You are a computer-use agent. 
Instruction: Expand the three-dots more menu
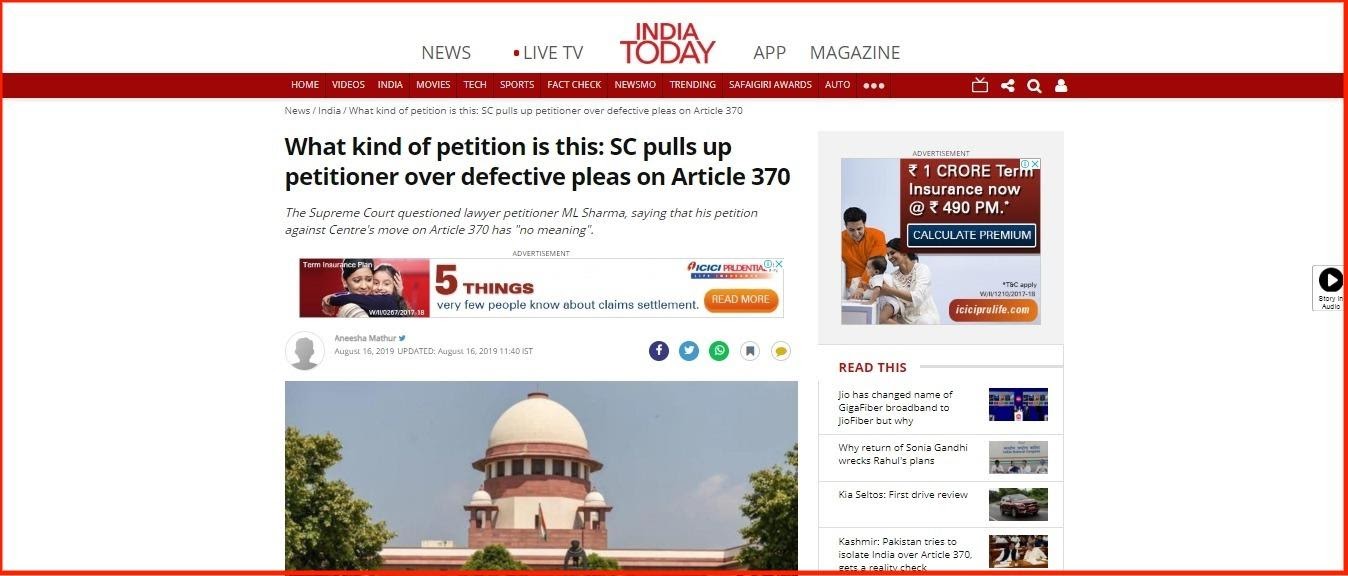tap(874, 85)
